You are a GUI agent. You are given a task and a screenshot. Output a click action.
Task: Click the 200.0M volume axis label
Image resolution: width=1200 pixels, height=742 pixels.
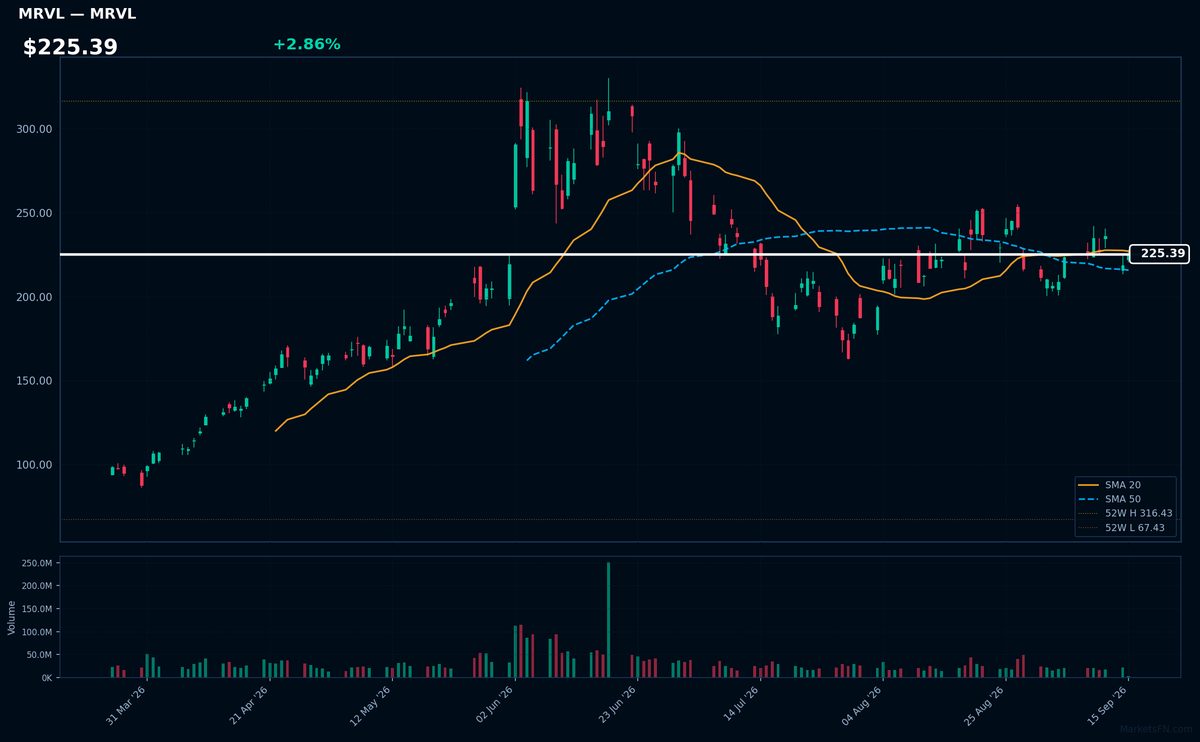[x=37, y=586]
